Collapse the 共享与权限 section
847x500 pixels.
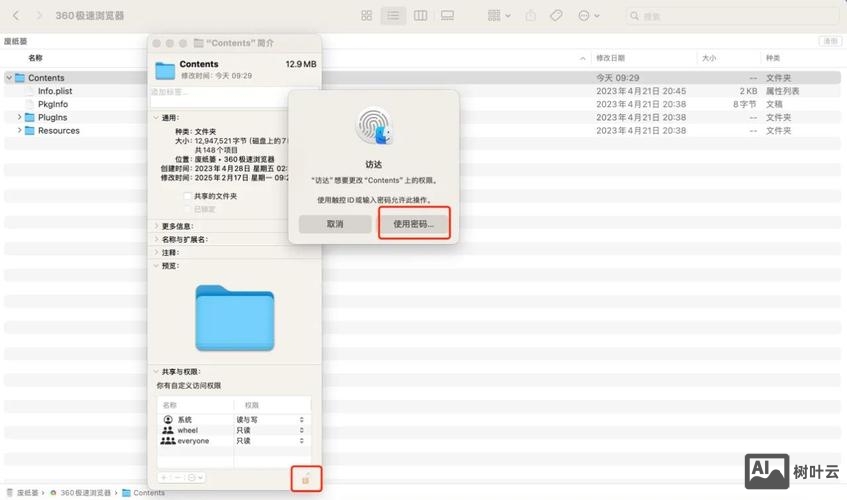click(156, 371)
